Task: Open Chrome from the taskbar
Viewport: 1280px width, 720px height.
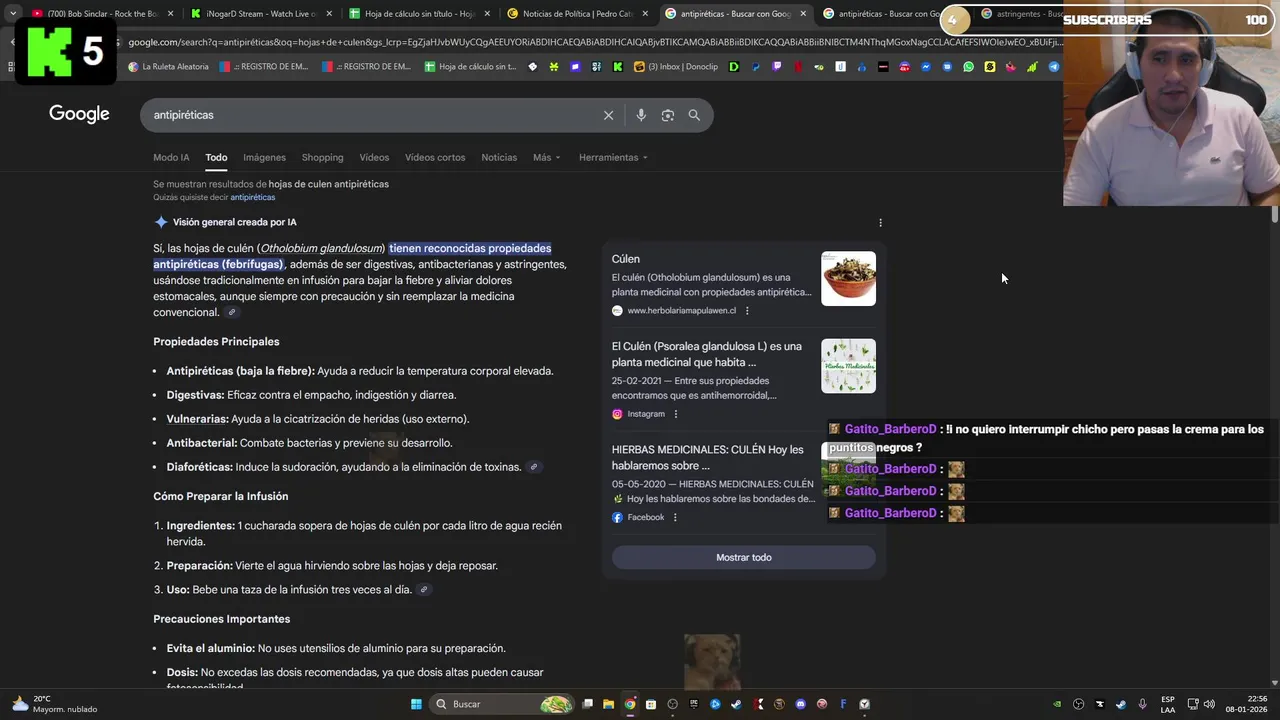Action: pos(630,704)
